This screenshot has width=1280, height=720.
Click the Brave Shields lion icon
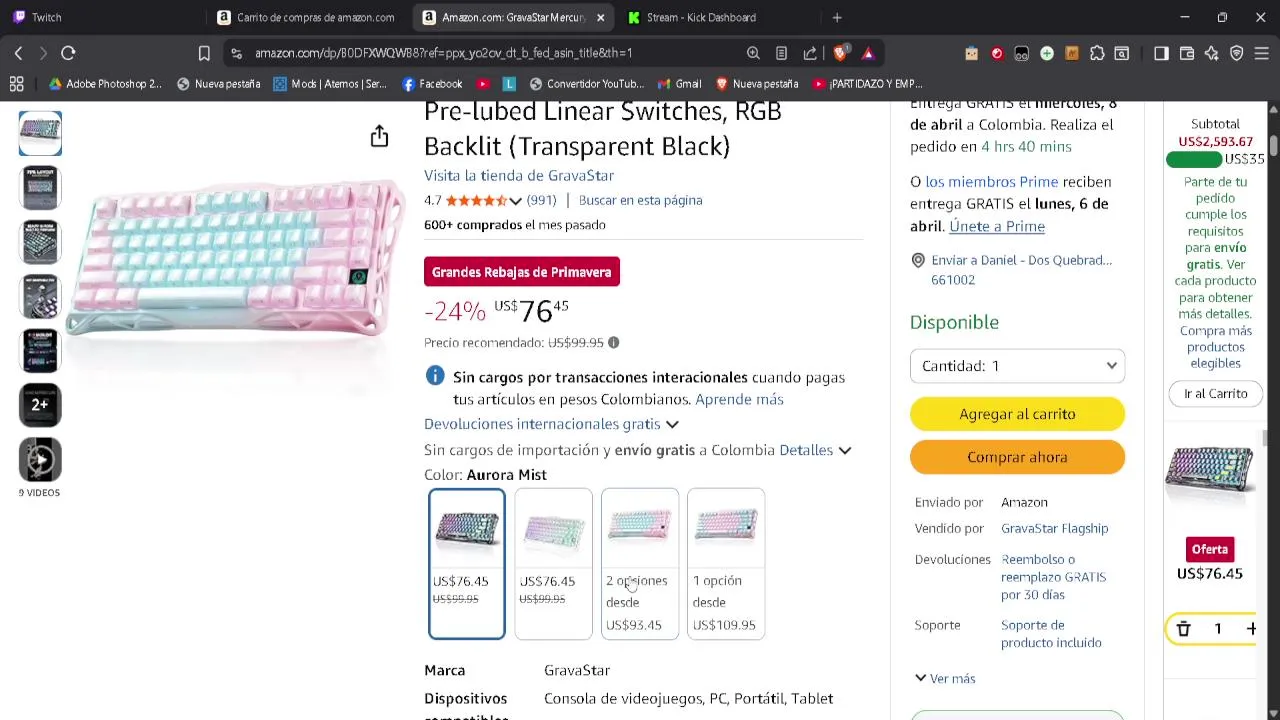841,53
